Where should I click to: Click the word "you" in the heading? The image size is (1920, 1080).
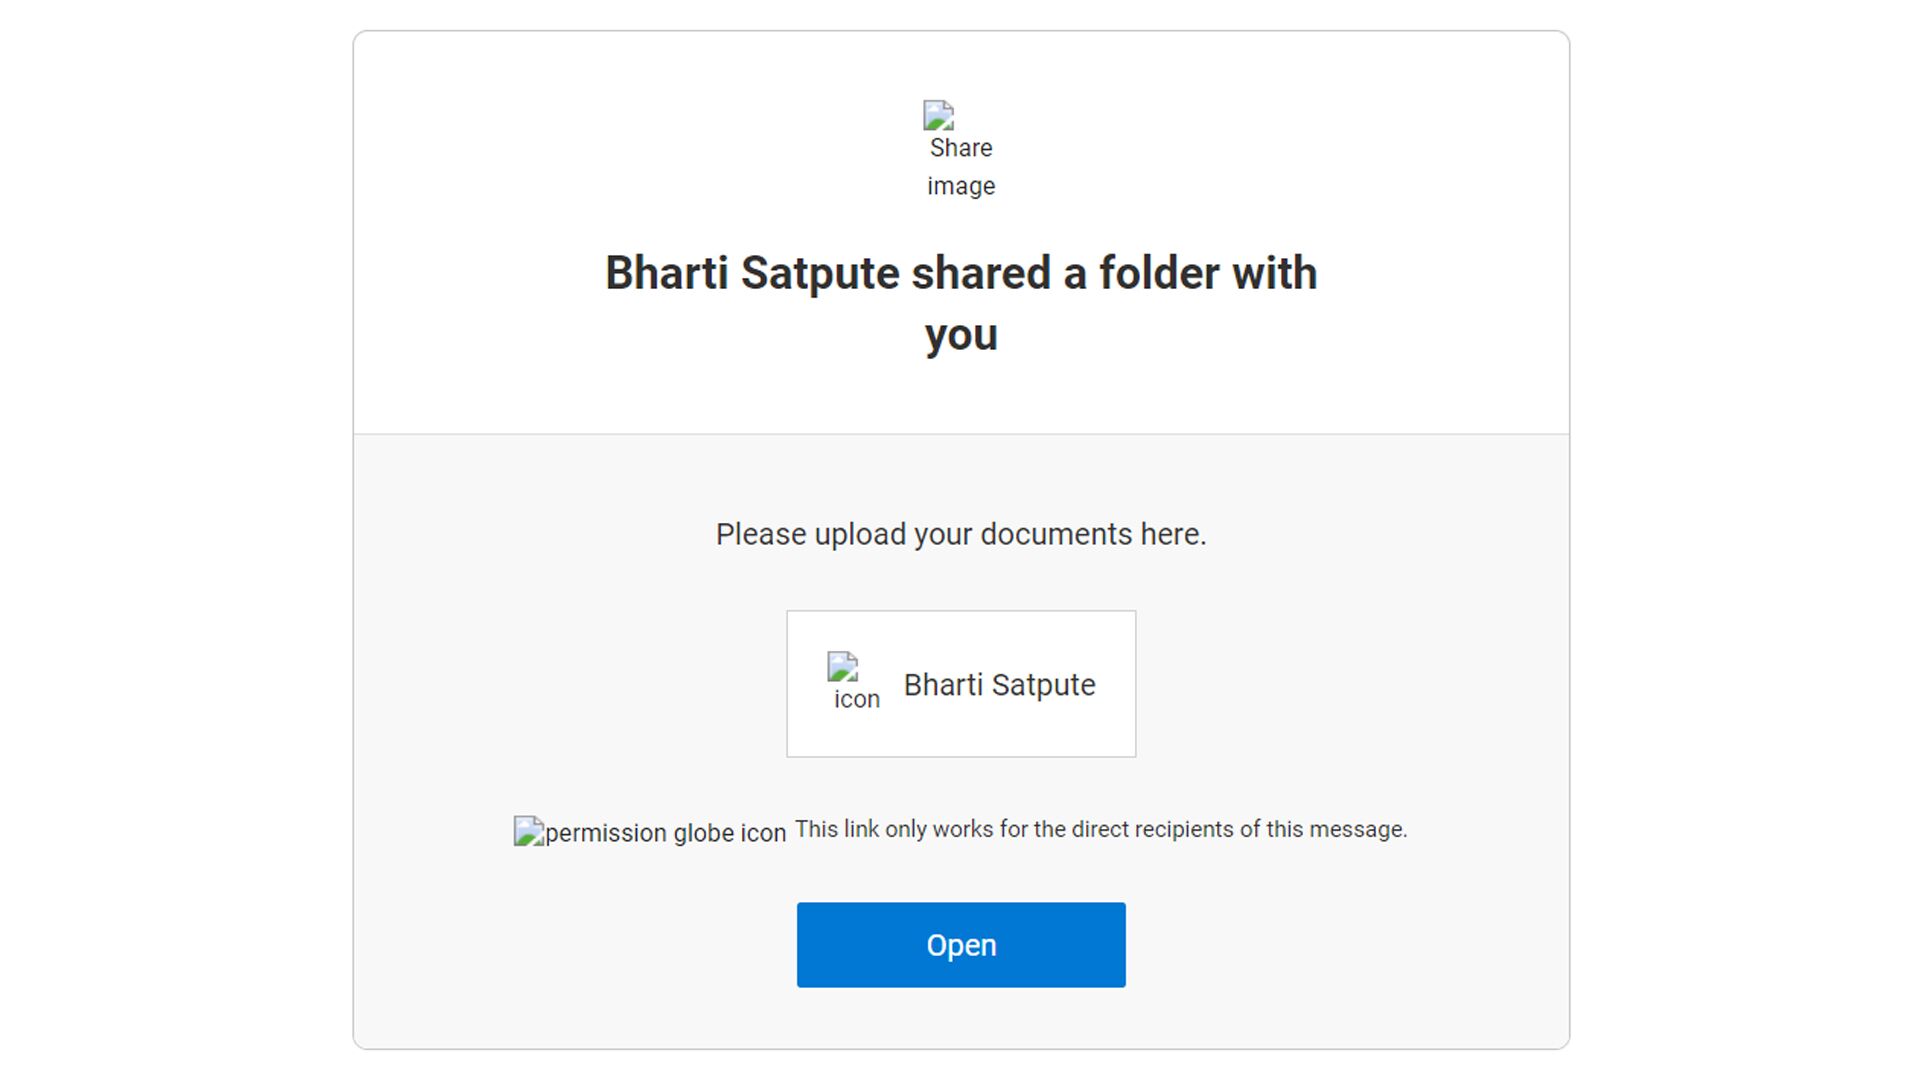click(x=960, y=335)
